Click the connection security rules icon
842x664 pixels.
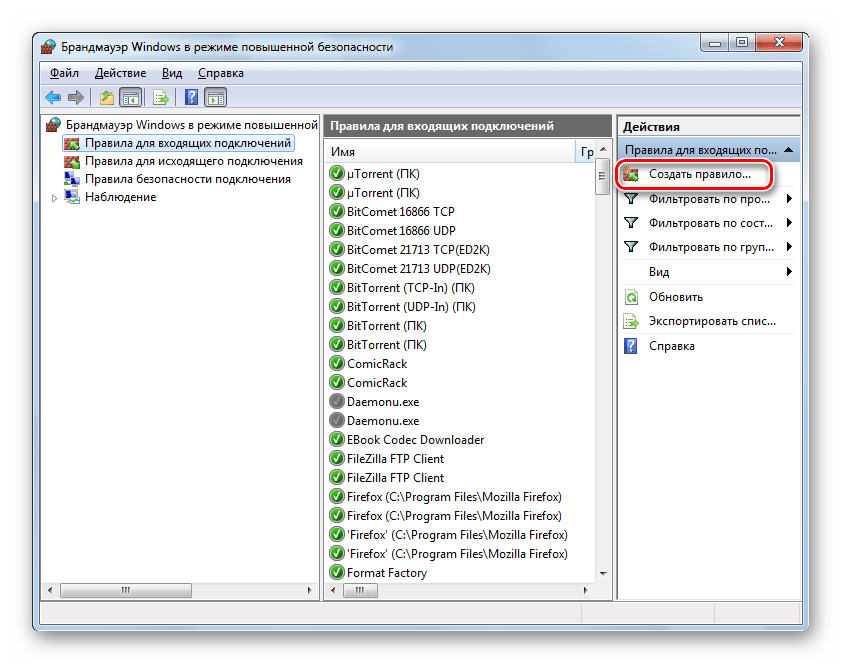(x=71, y=179)
